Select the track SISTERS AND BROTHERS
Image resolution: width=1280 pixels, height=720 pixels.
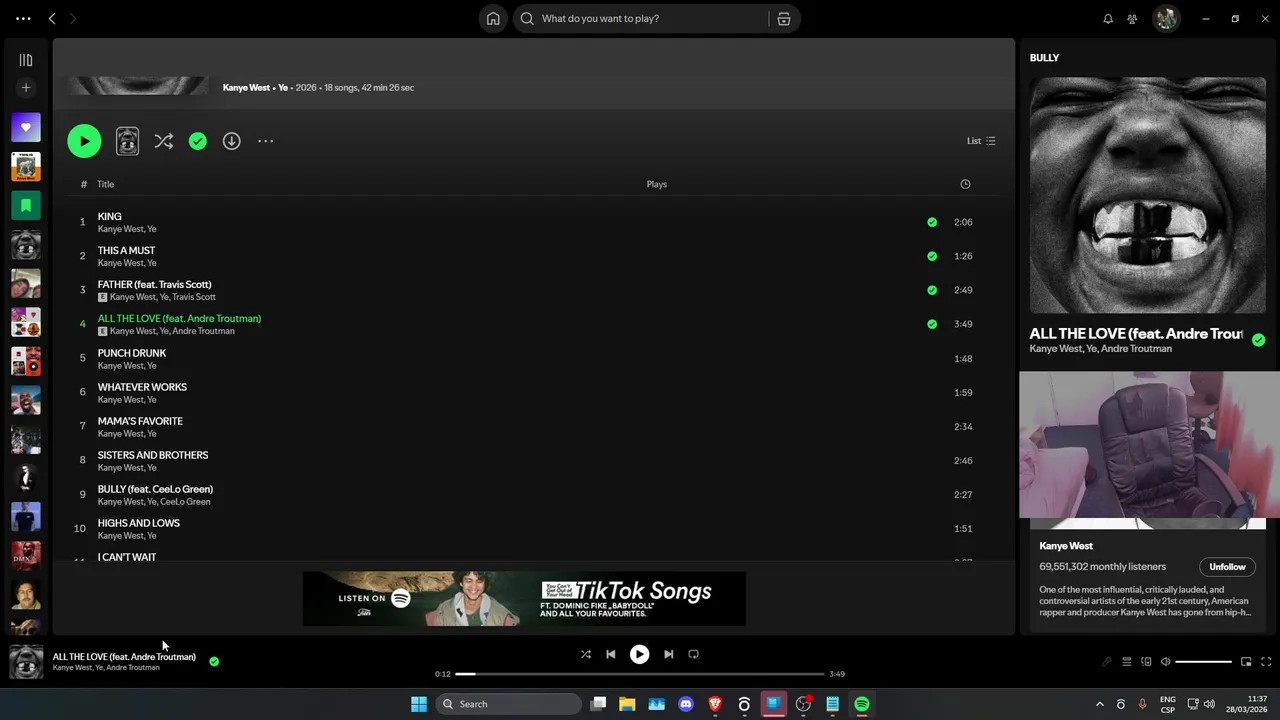(x=153, y=455)
